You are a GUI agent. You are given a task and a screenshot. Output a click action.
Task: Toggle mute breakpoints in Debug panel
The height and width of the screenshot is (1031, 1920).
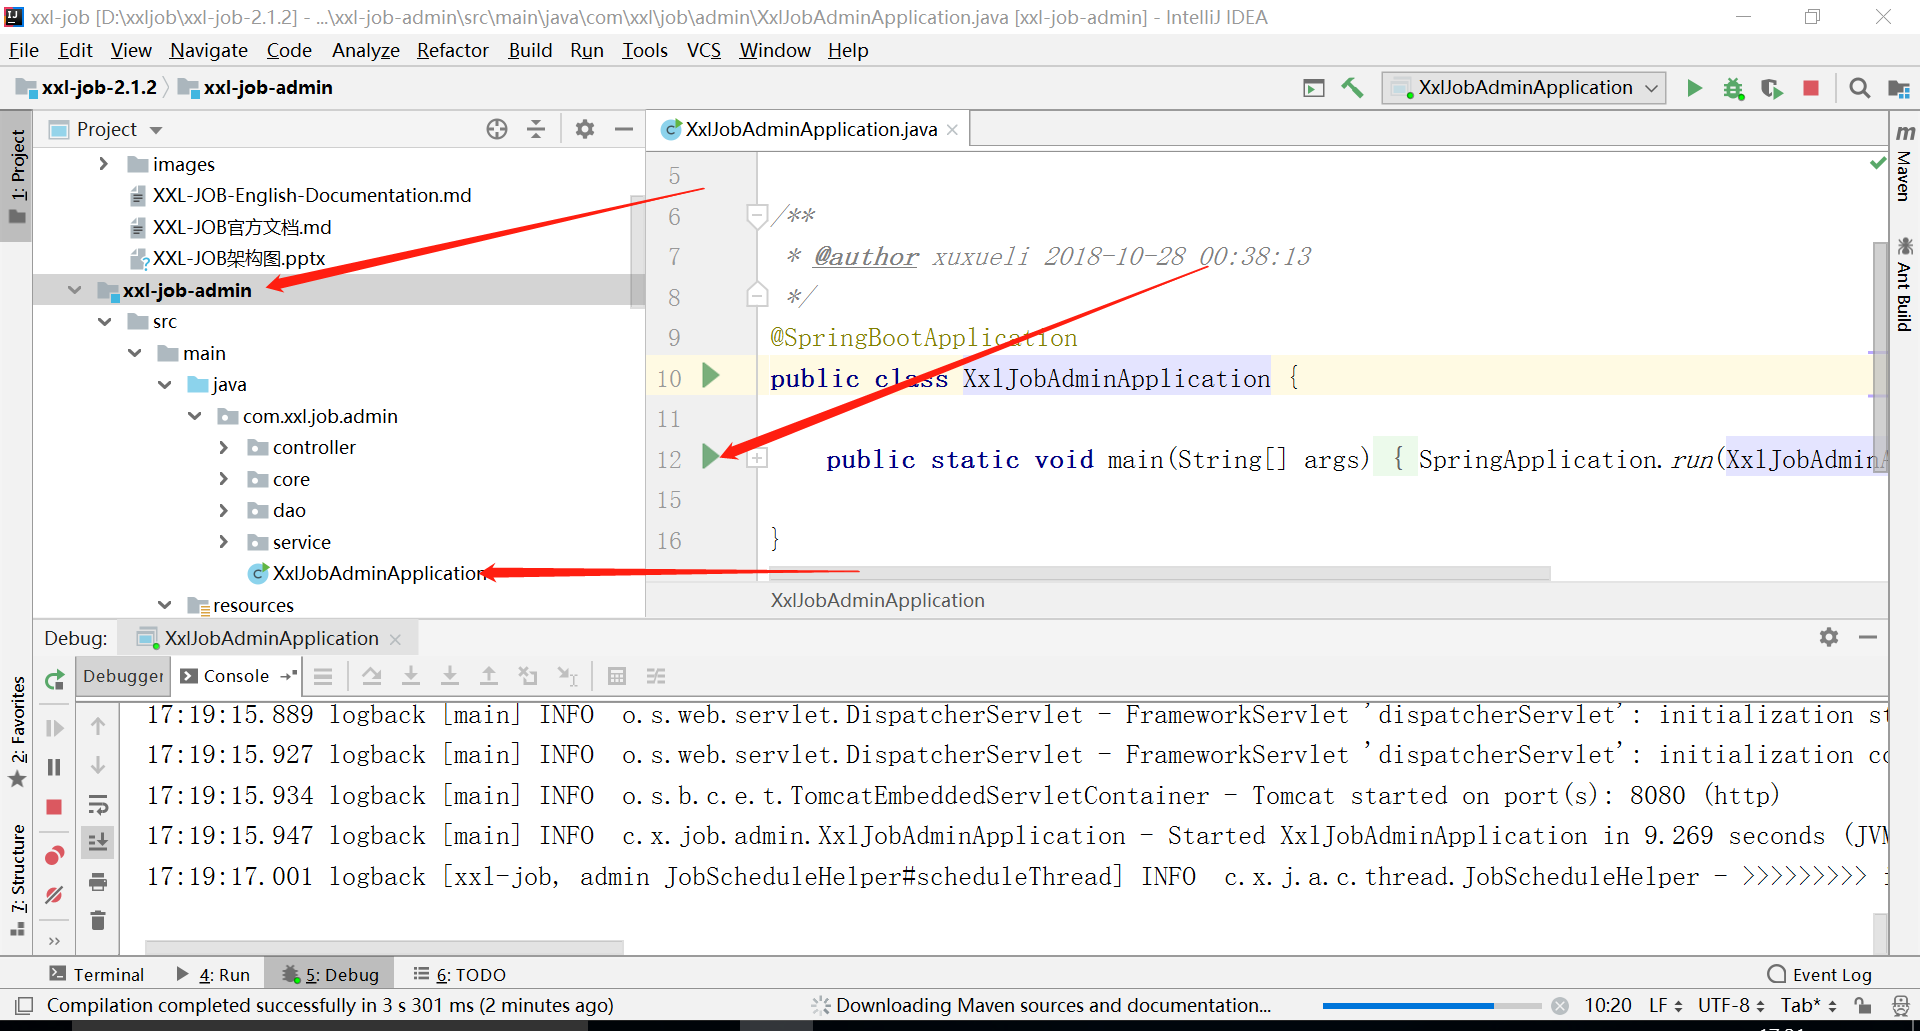[x=55, y=895]
